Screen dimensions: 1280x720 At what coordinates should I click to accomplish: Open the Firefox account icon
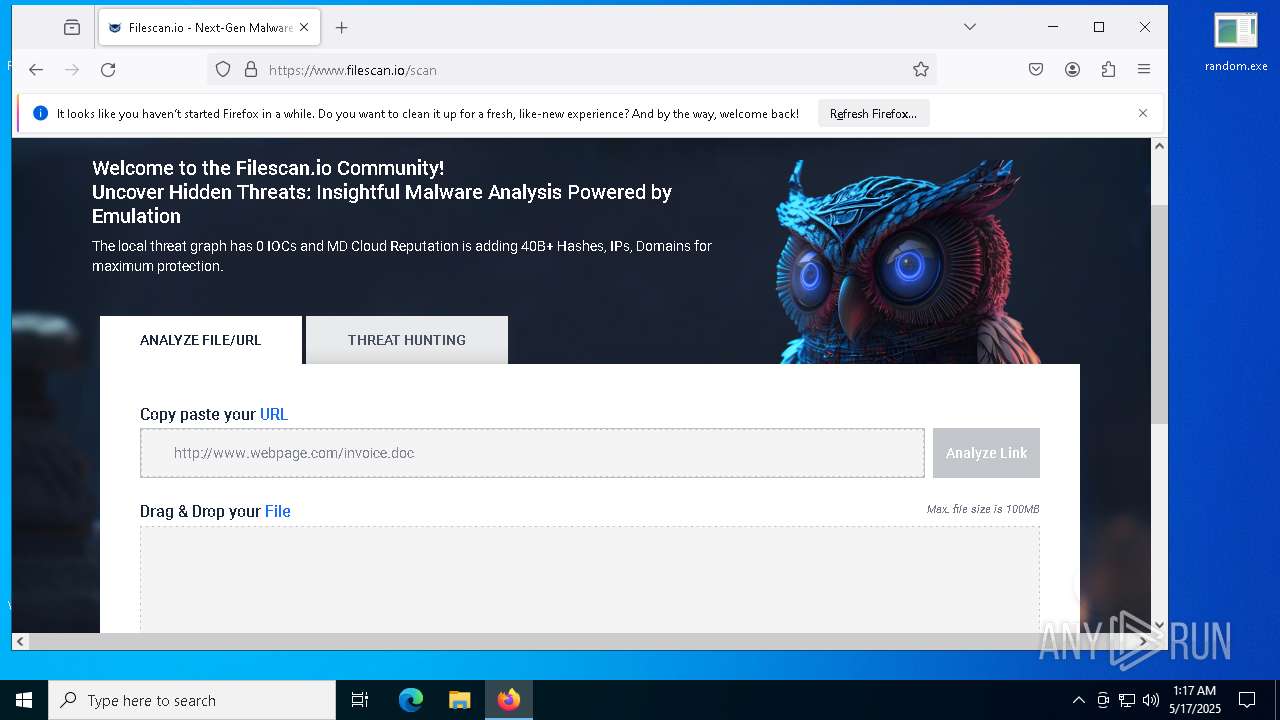(1072, 69)
